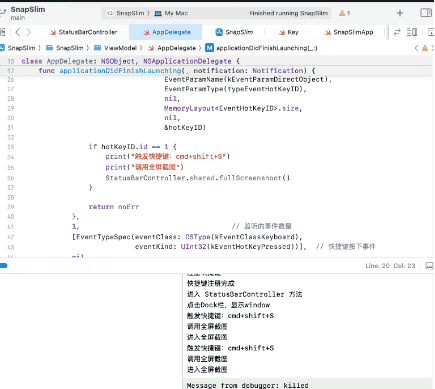Click the SnapSlim project title
Image resolution: width=435 pixels, height=389 pixels.
pyautogui.click(x=28, y=9)
